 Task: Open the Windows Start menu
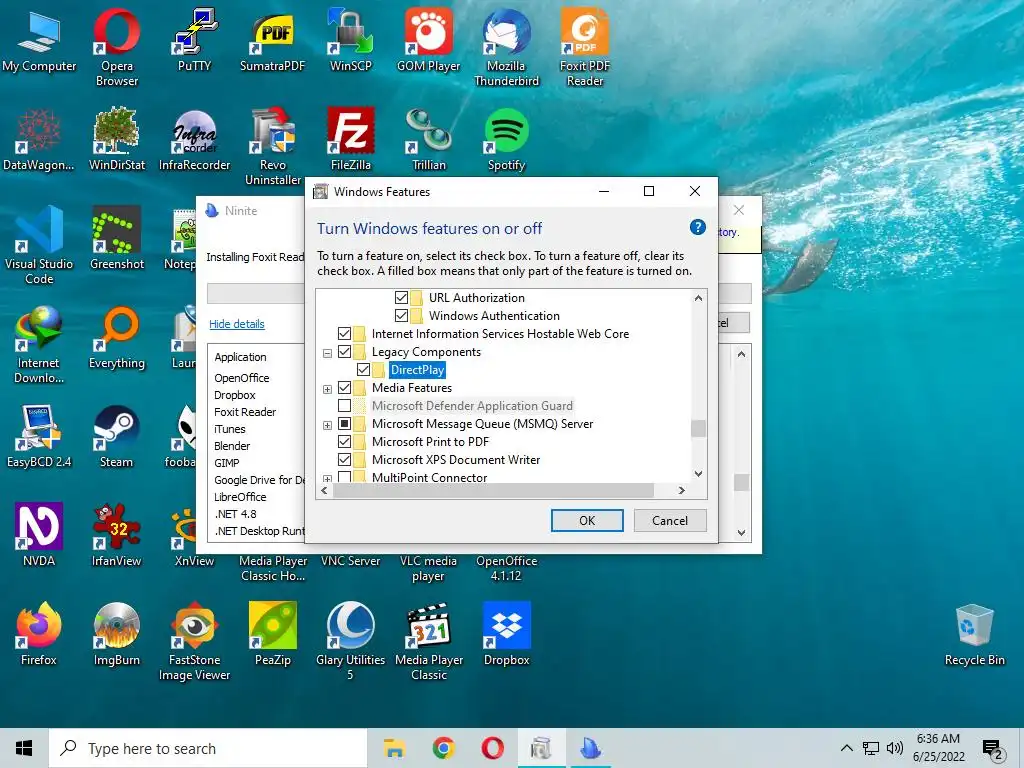[x=24, y=748]
